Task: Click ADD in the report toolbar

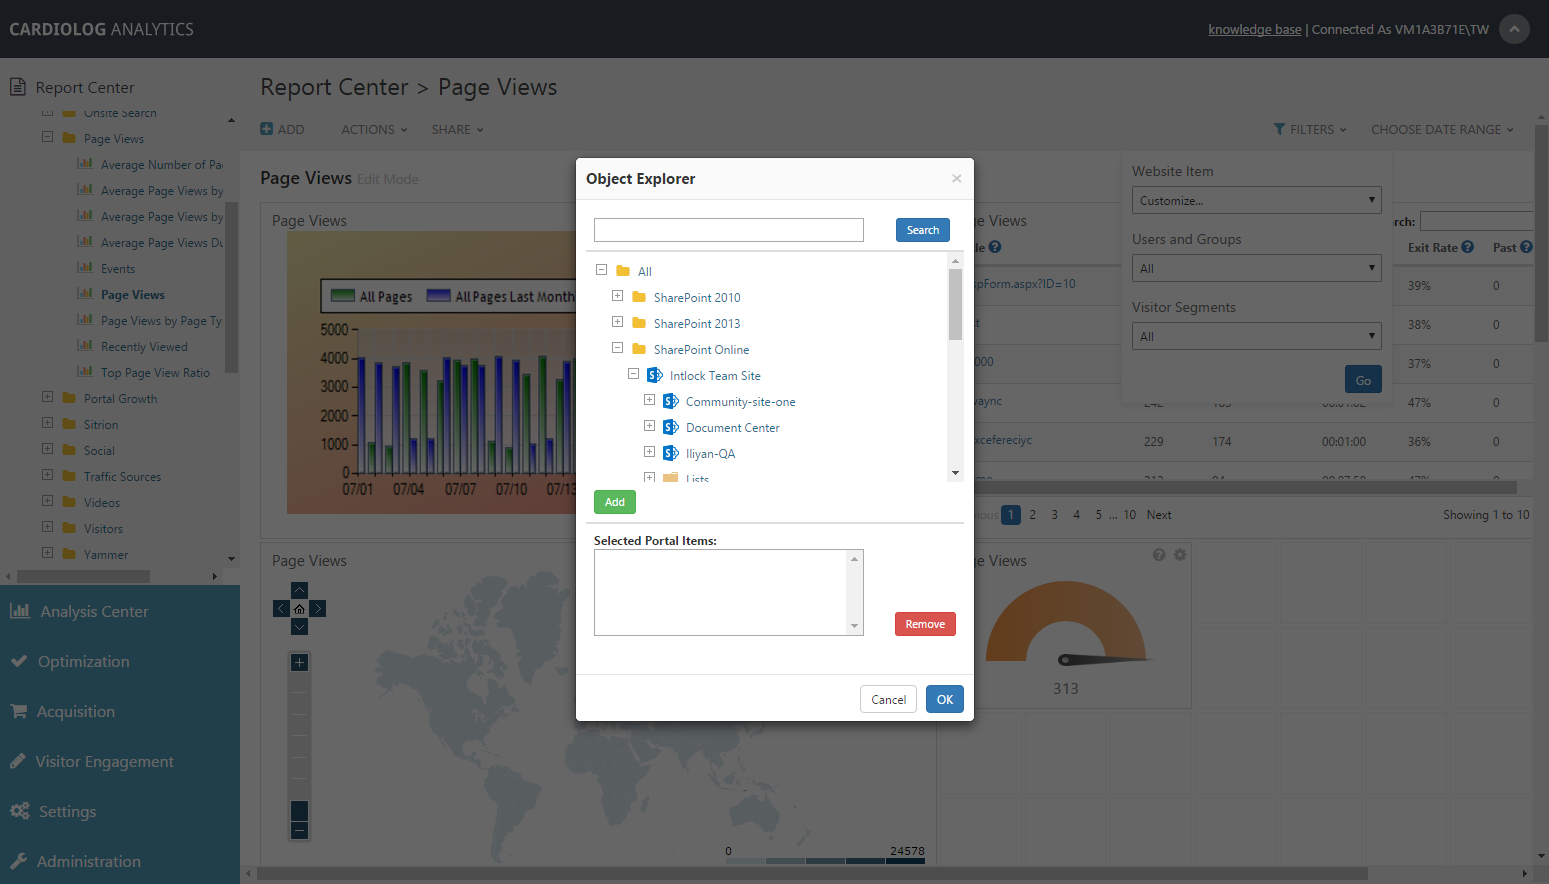Action: pyautogui.click(x=282, y=129)
